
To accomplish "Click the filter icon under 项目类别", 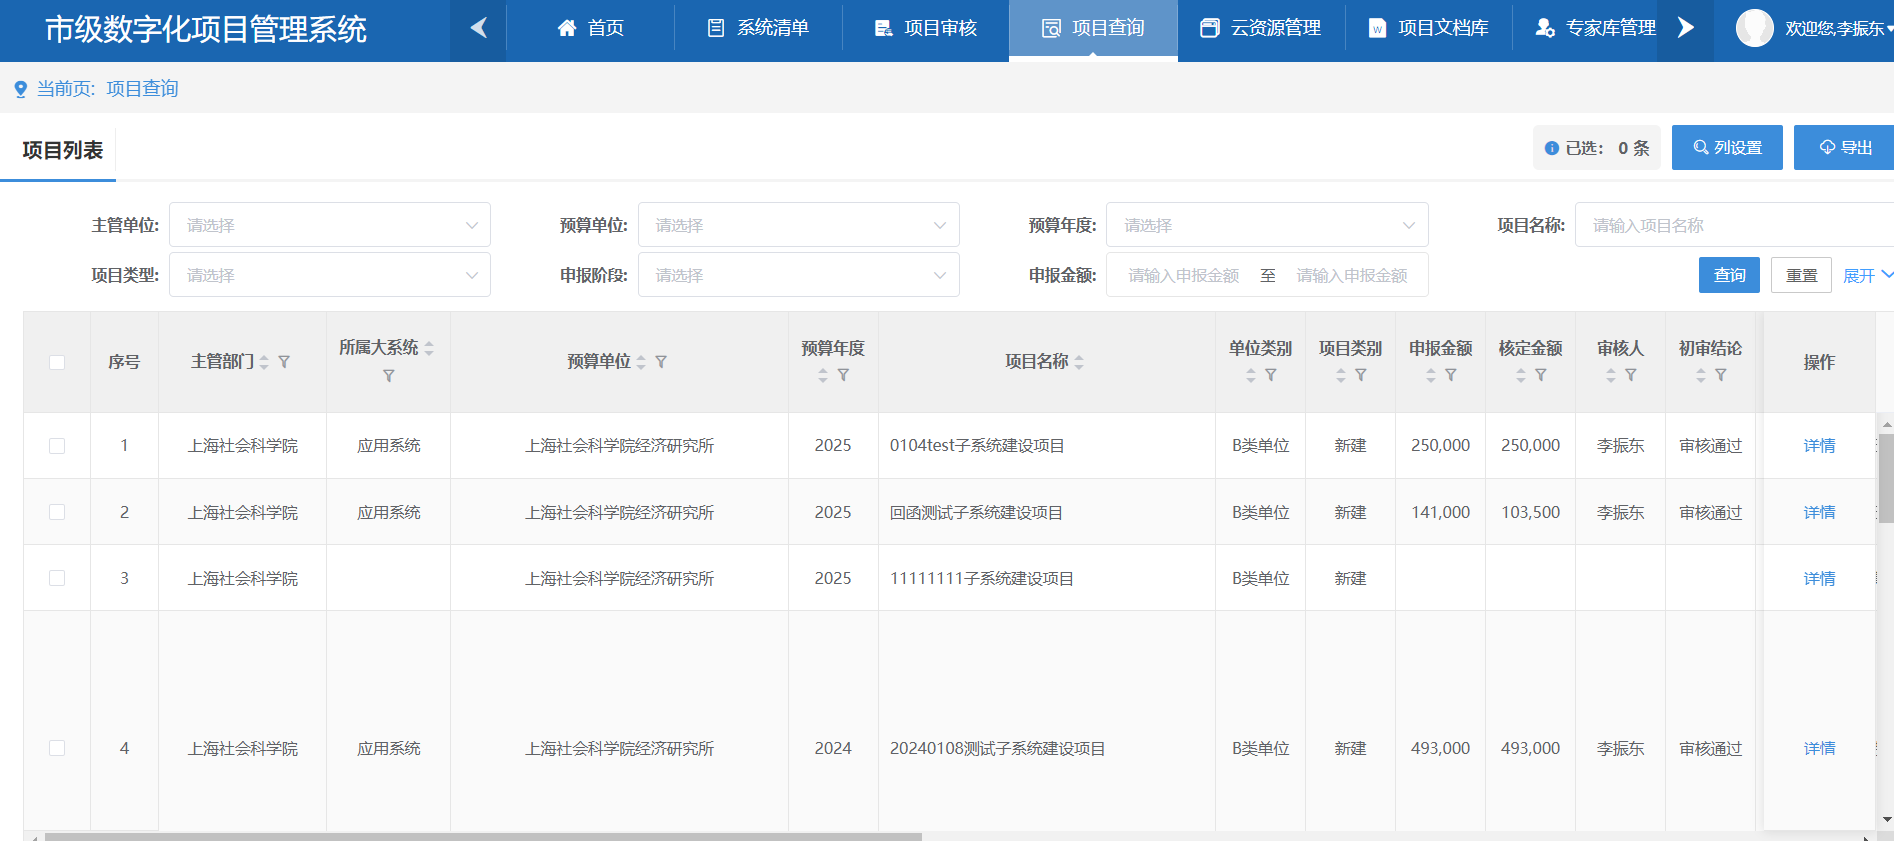I will pyautogui.click(x=1361, y=375).
